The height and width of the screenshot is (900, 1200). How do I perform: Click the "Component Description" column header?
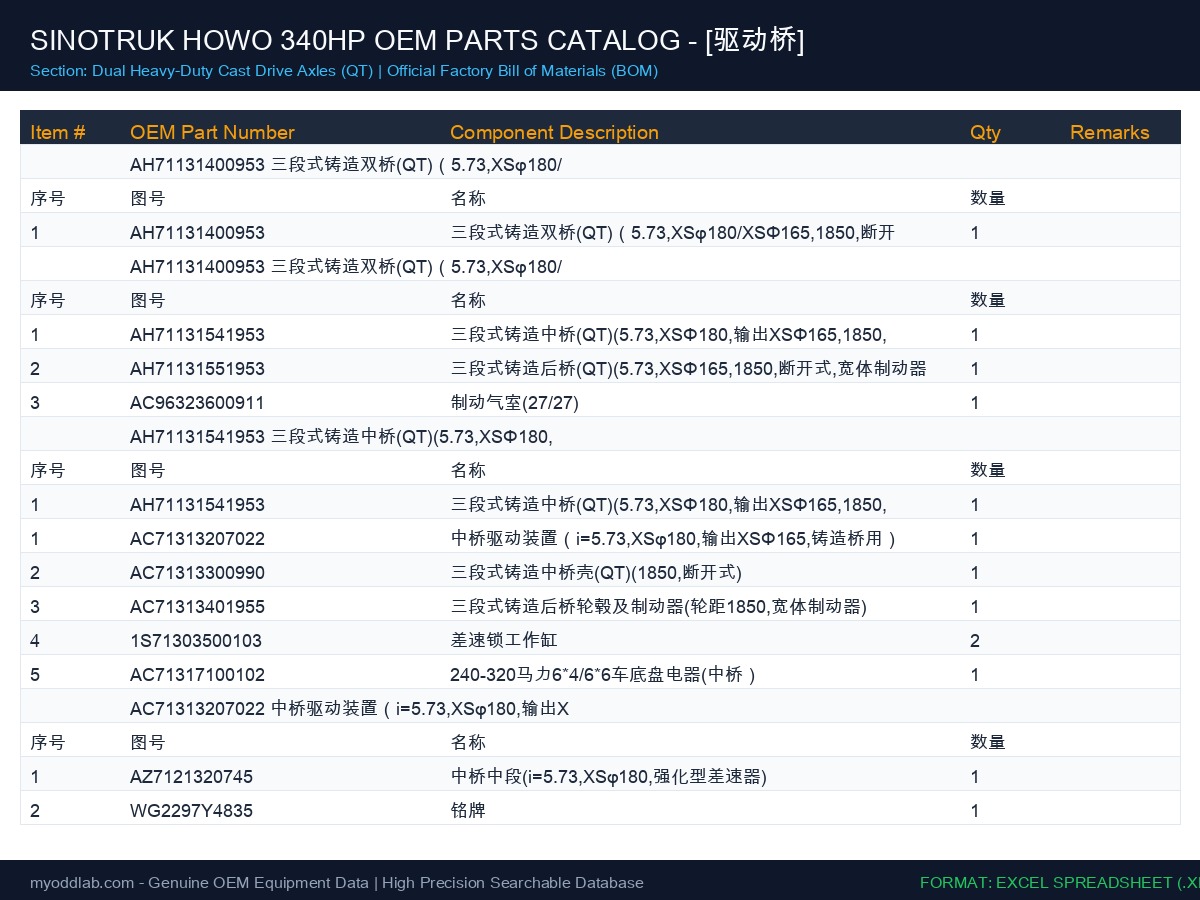[554, 132]
